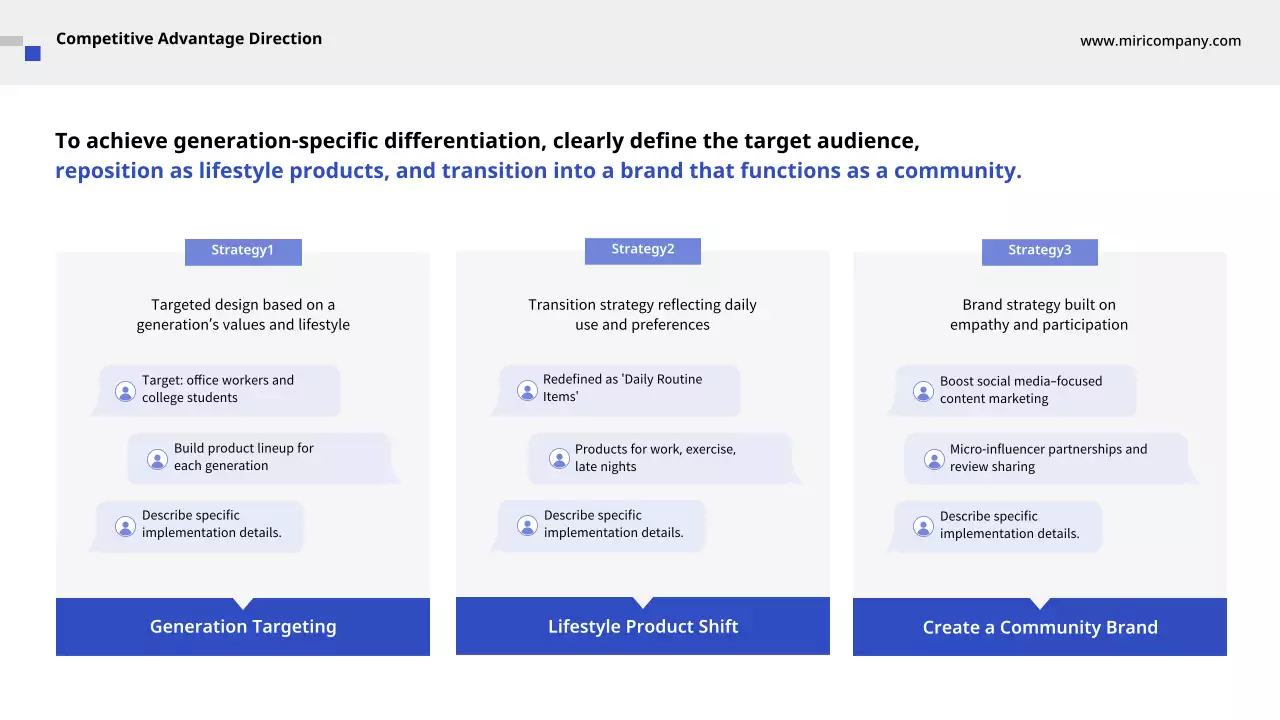The height and width of the screenshot is (720, 1280).
Task: Click the Generation Targeting banner
Action: pyautogui.click(x=243, y=627)
